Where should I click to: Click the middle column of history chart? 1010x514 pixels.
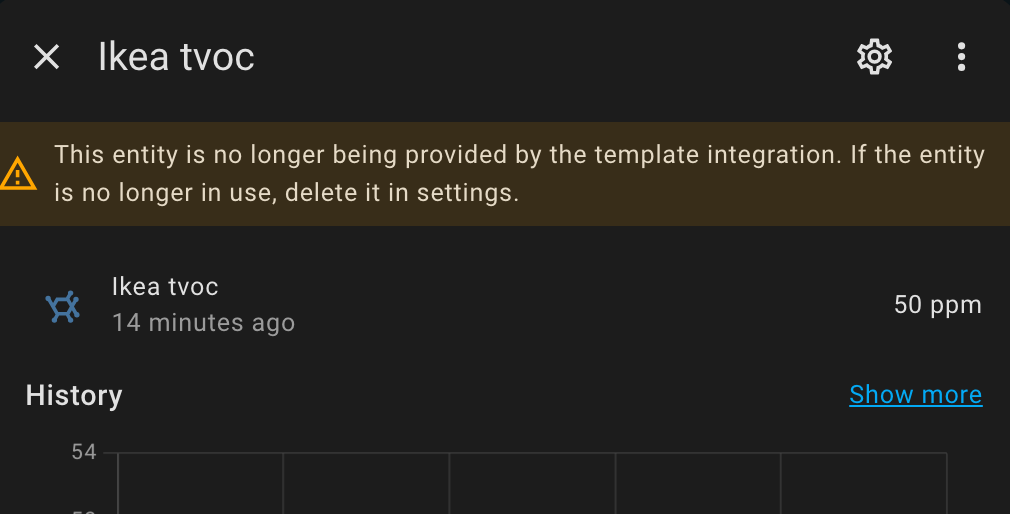532,483
